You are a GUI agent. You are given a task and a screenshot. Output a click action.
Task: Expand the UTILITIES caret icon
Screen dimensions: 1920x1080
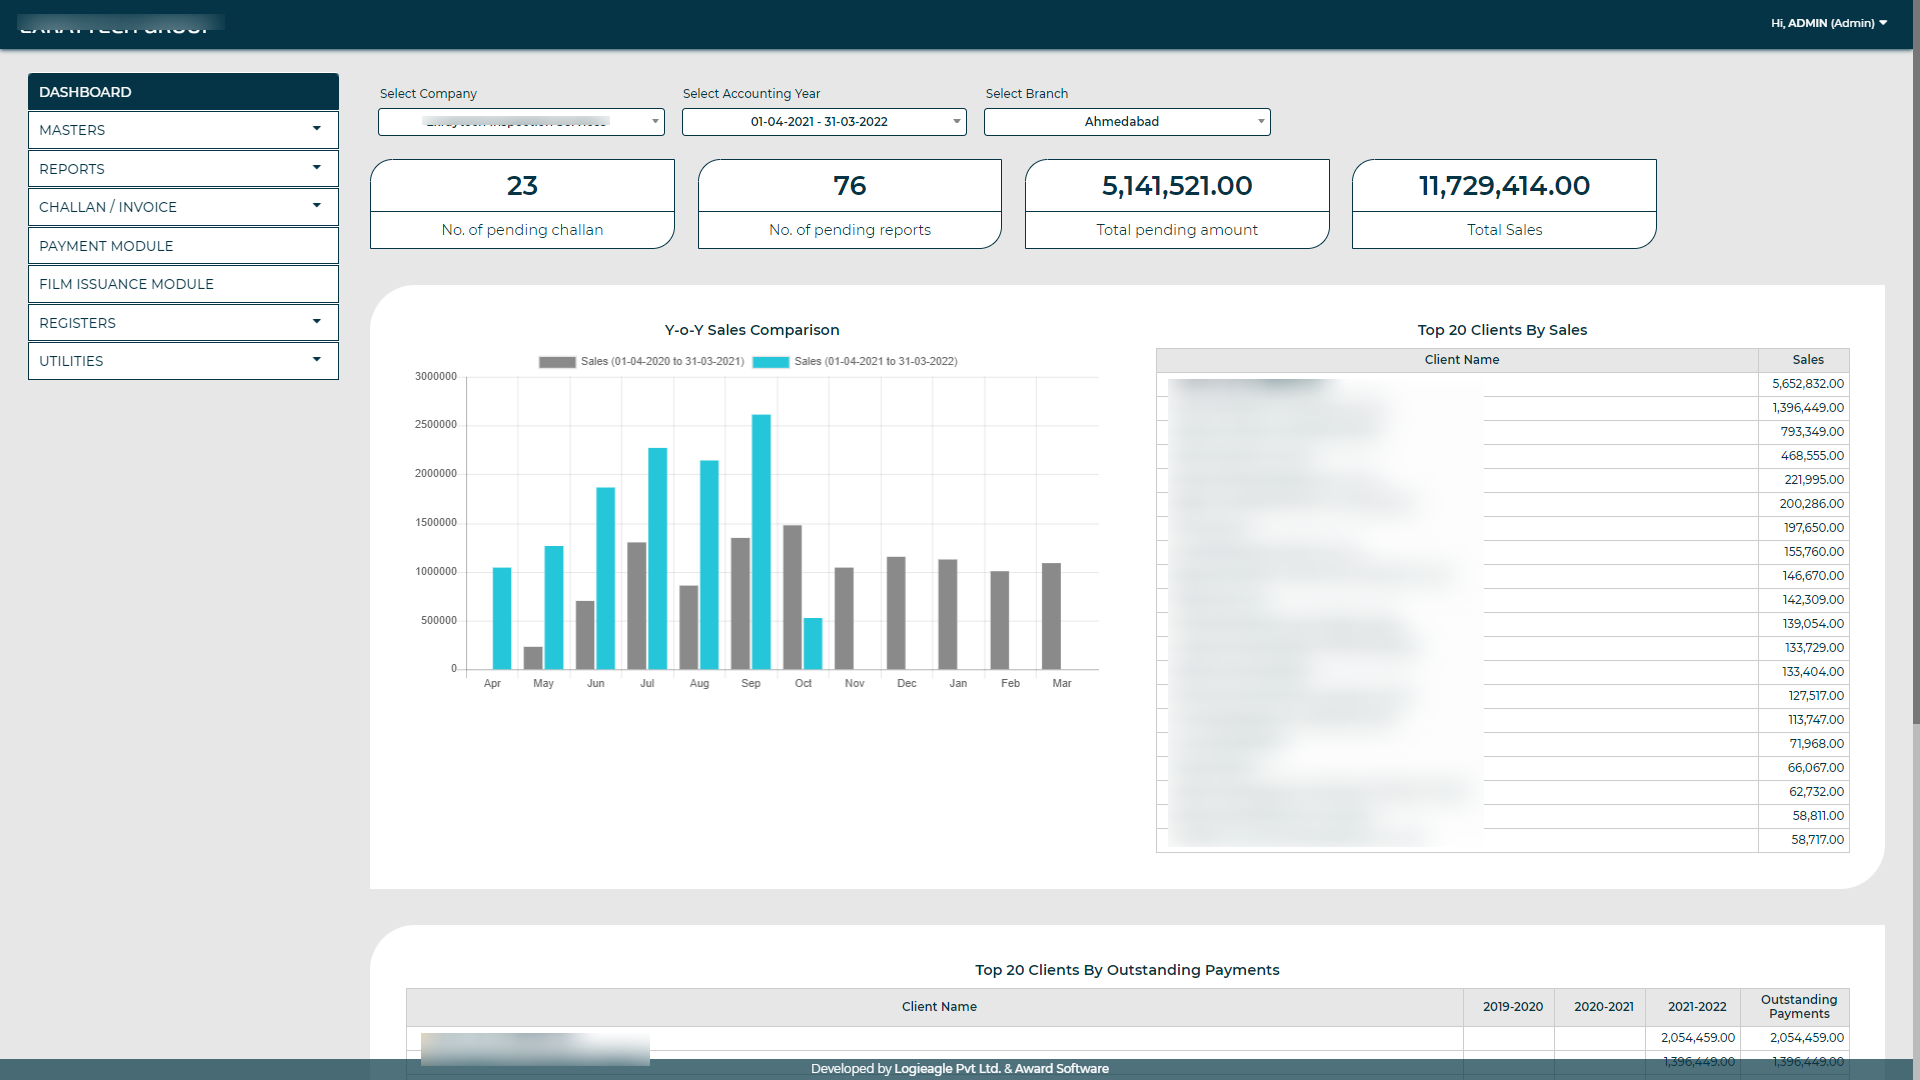316,360
